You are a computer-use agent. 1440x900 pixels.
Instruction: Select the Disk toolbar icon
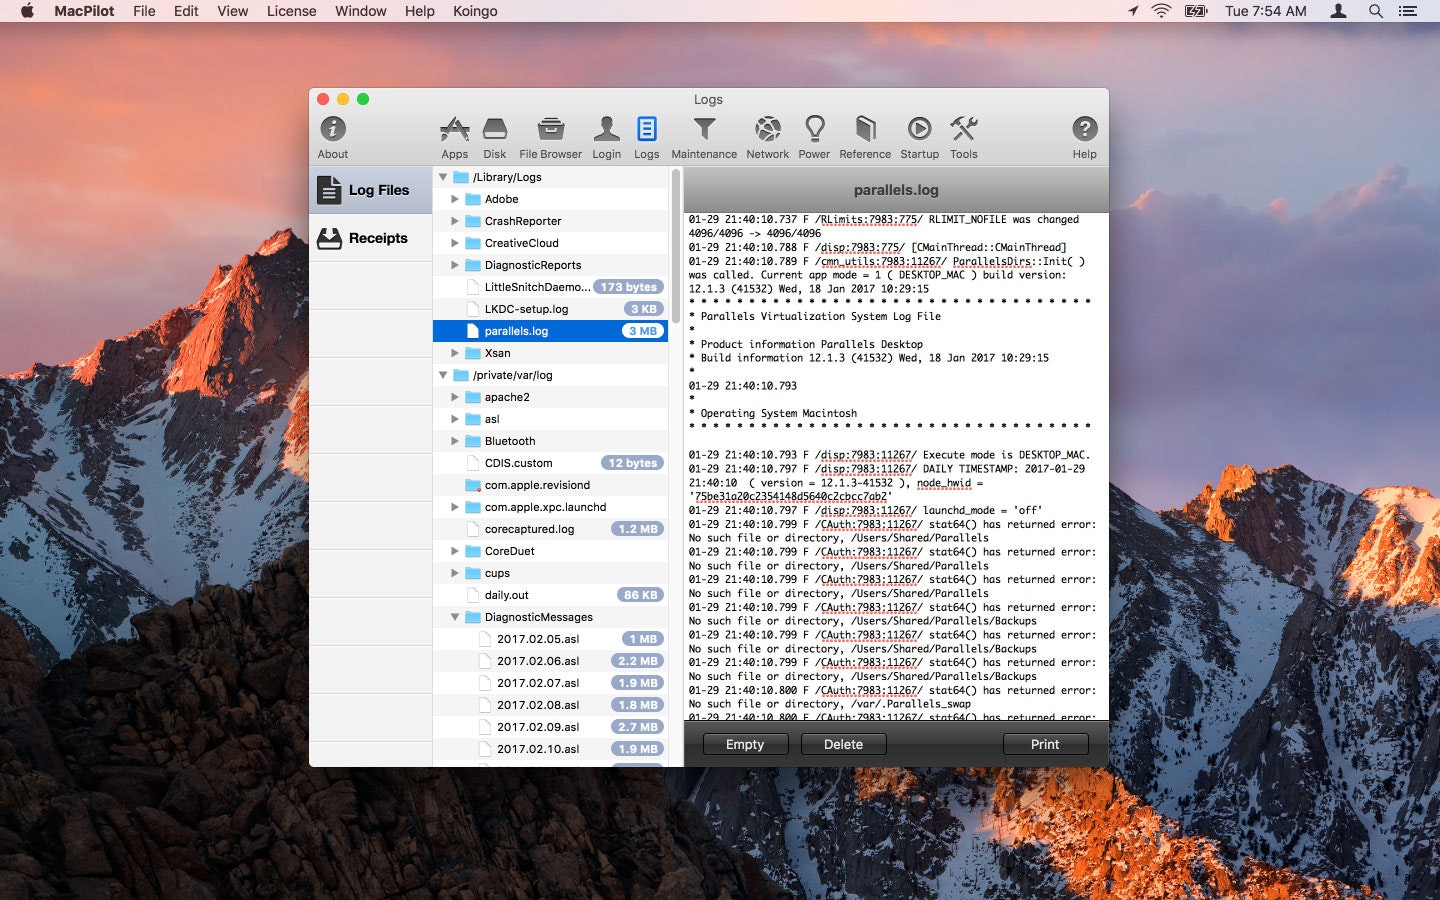click(495, 135)
